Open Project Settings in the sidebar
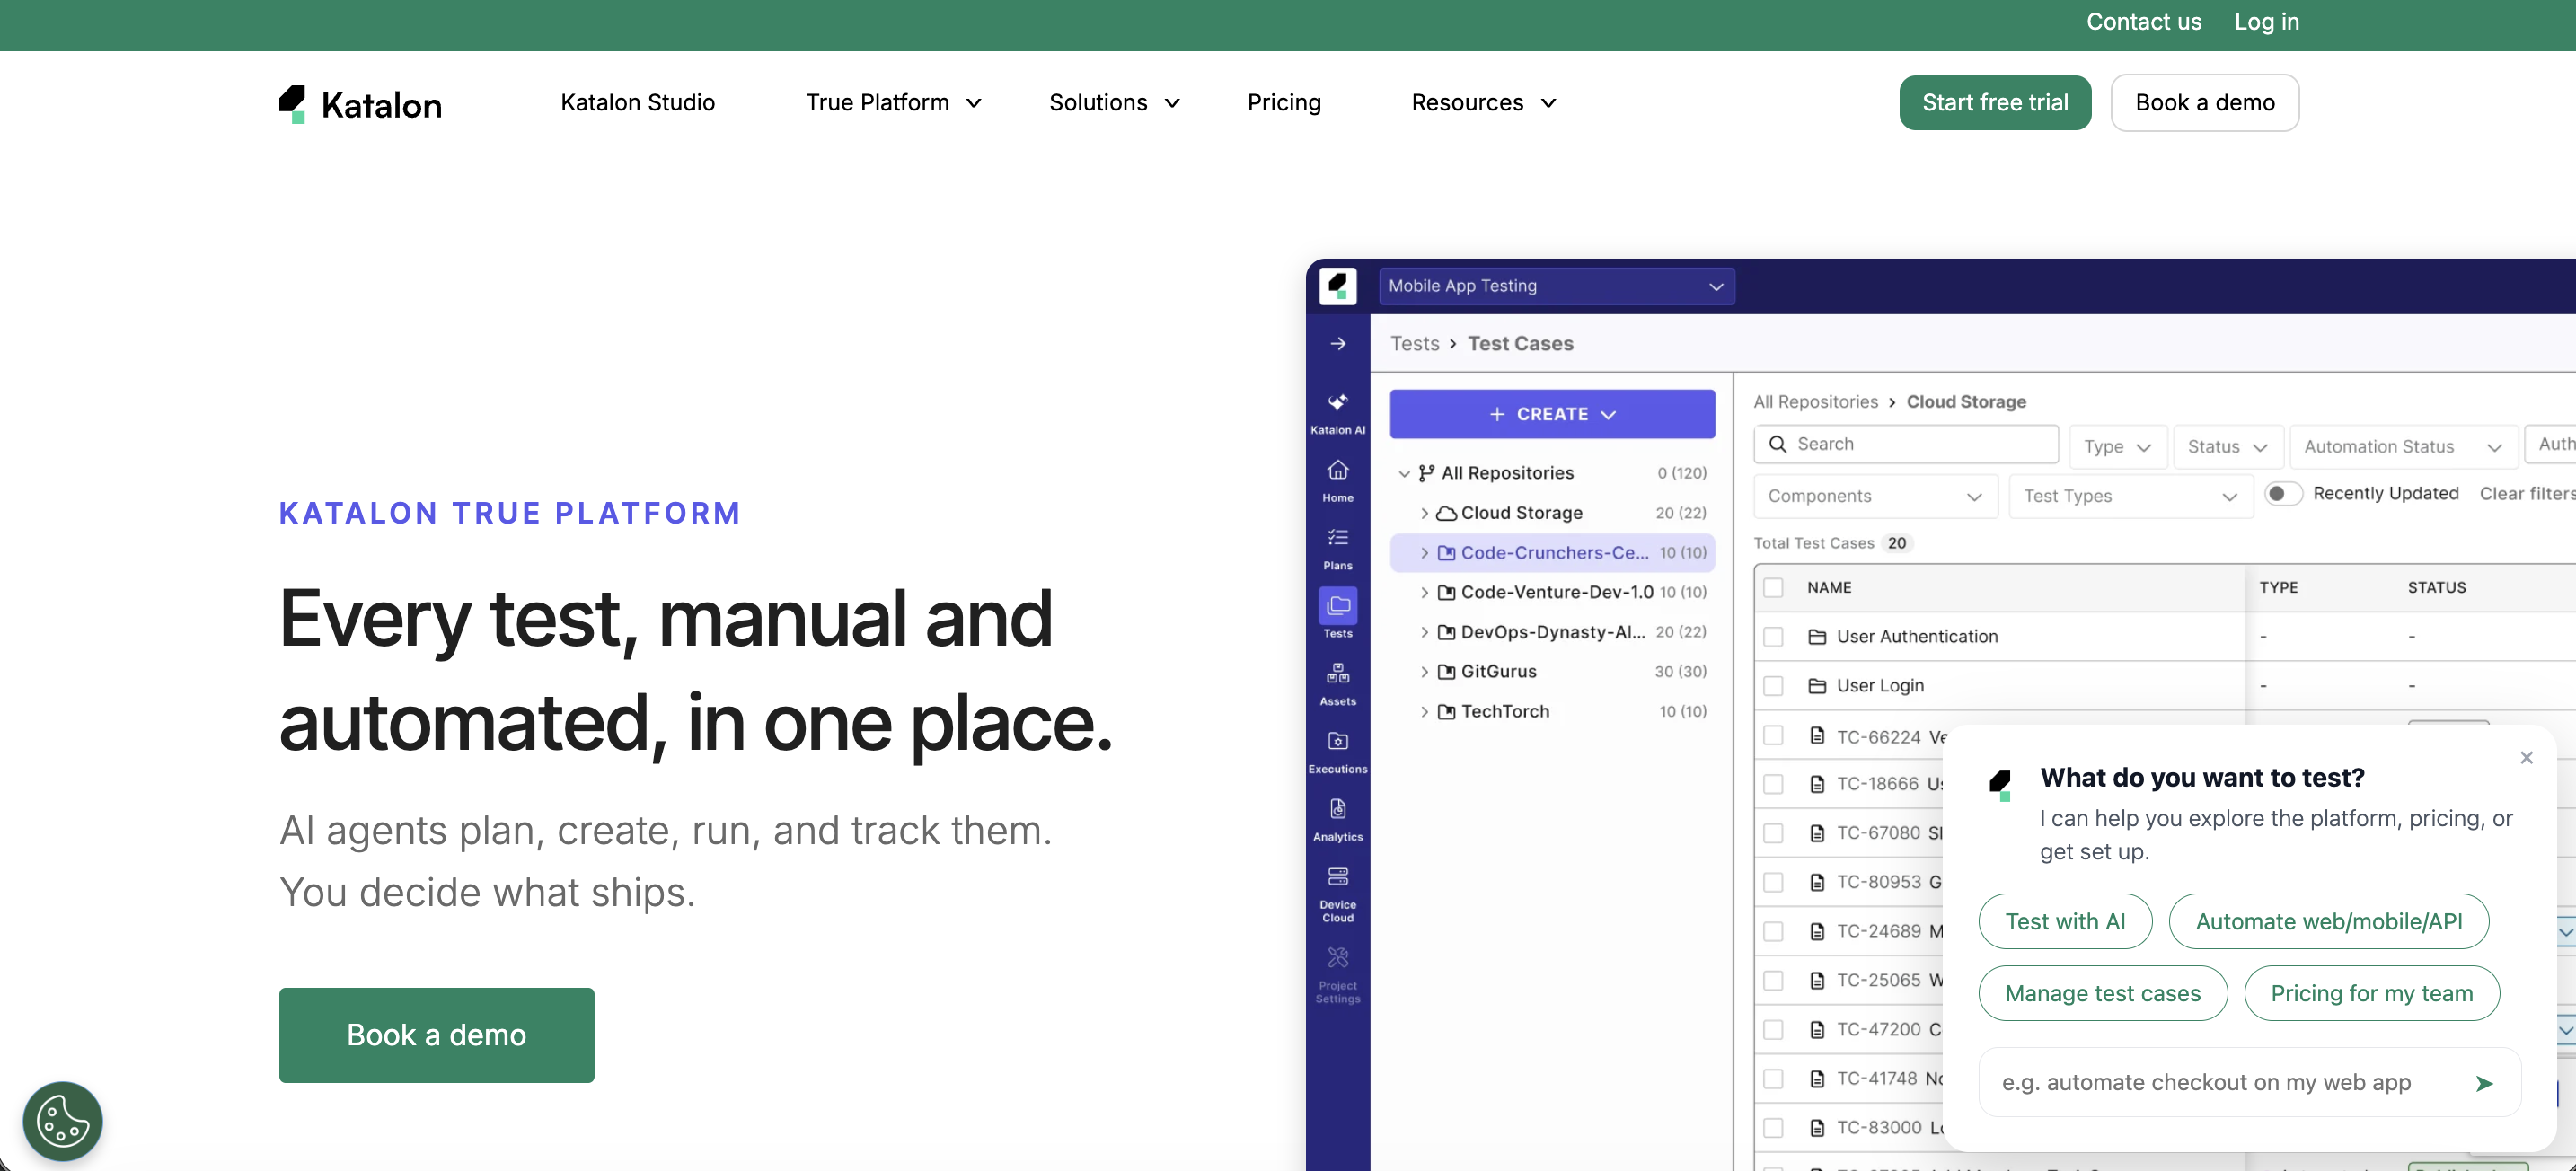This screenshot has height=1171, width=2576. pyautogui.click(x=1337, y=975)
